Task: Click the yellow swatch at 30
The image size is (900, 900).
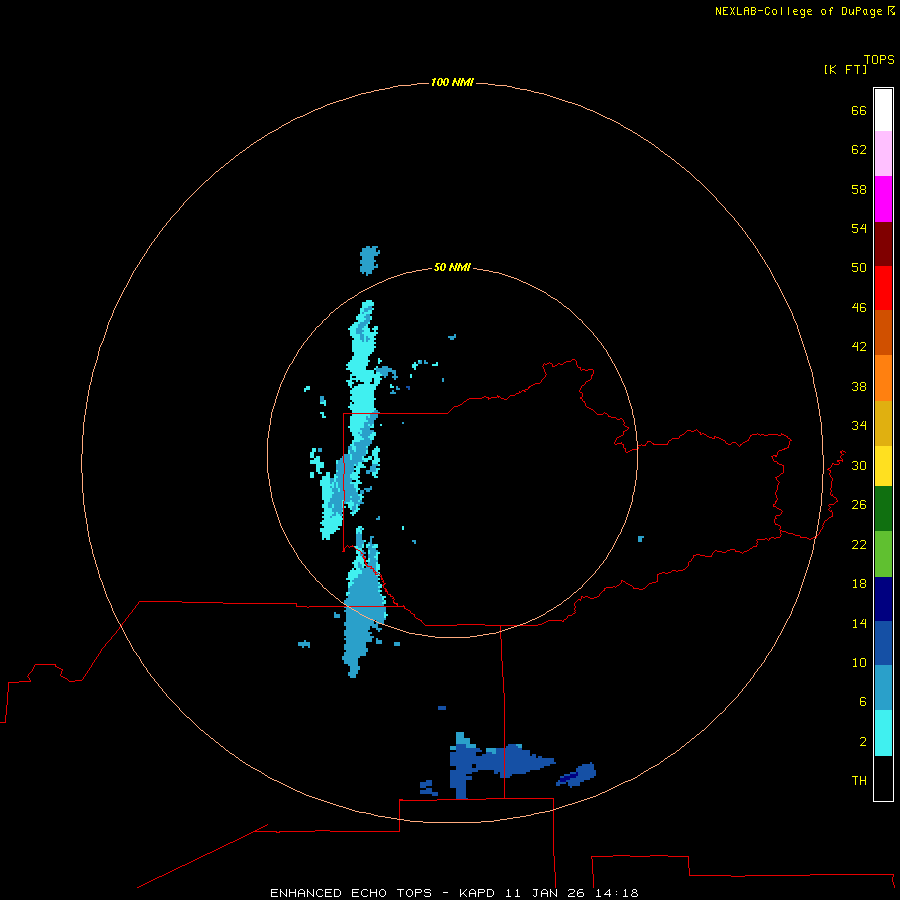Action: 883,466
